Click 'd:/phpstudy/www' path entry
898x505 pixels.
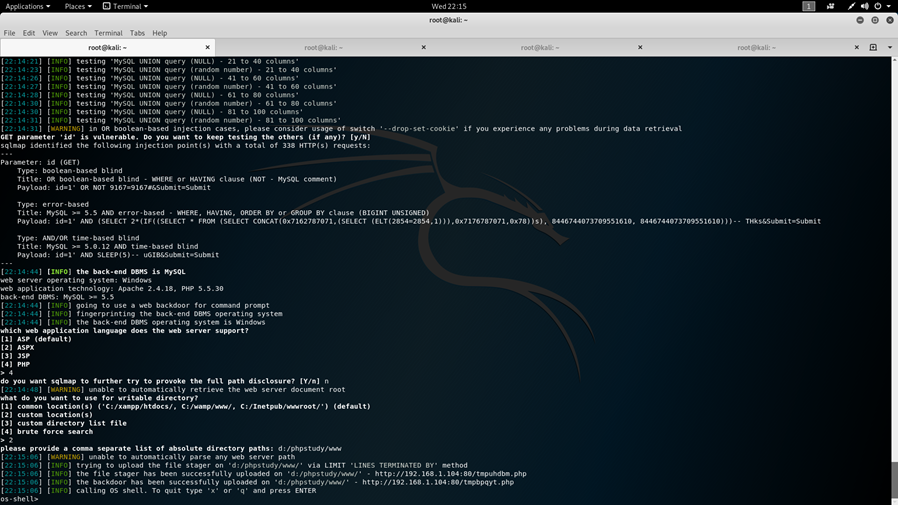tap(310, 449)
